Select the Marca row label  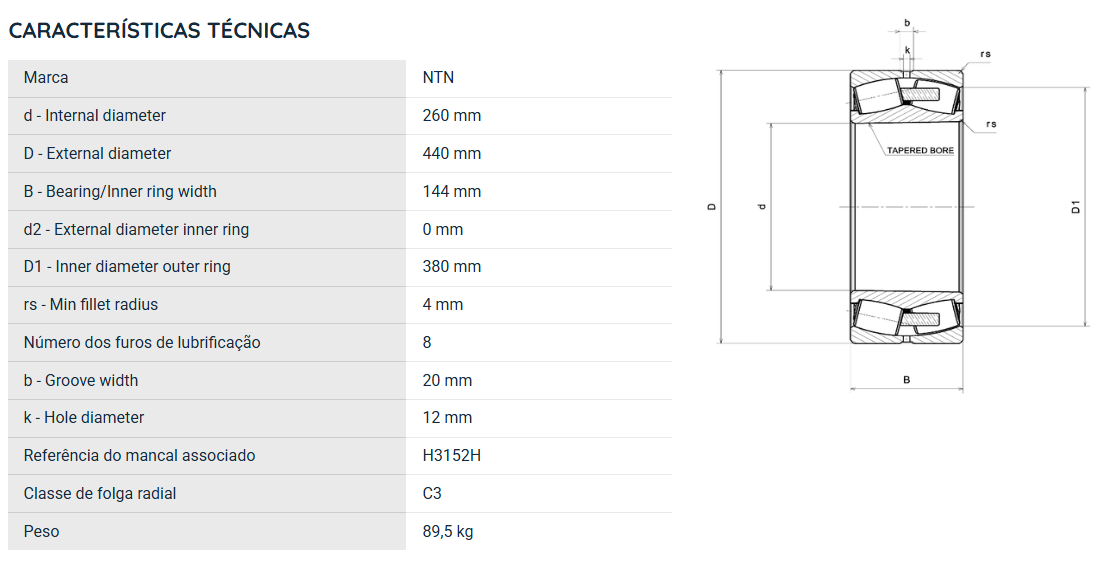(46, 78)
